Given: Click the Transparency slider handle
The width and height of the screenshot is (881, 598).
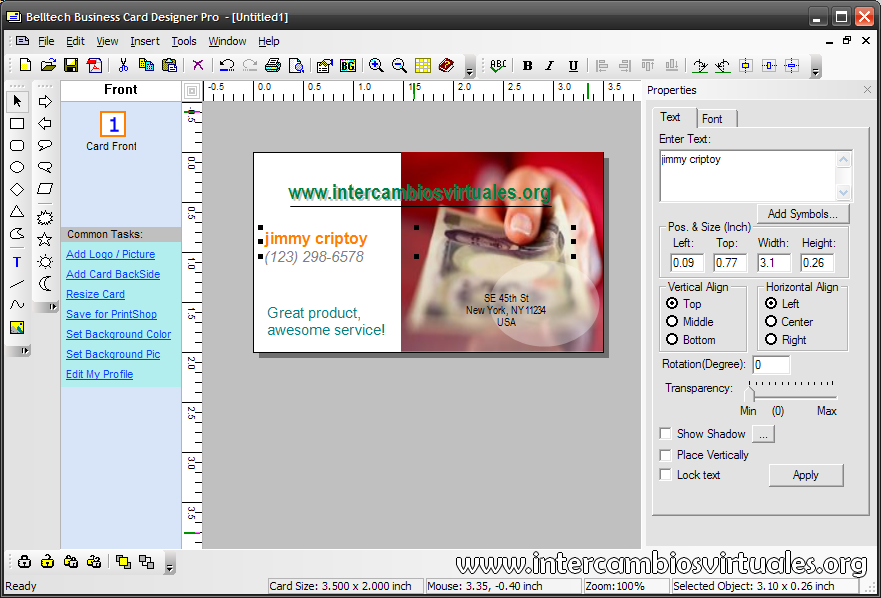Looking at the screenshot, I should tap(749, 393).
